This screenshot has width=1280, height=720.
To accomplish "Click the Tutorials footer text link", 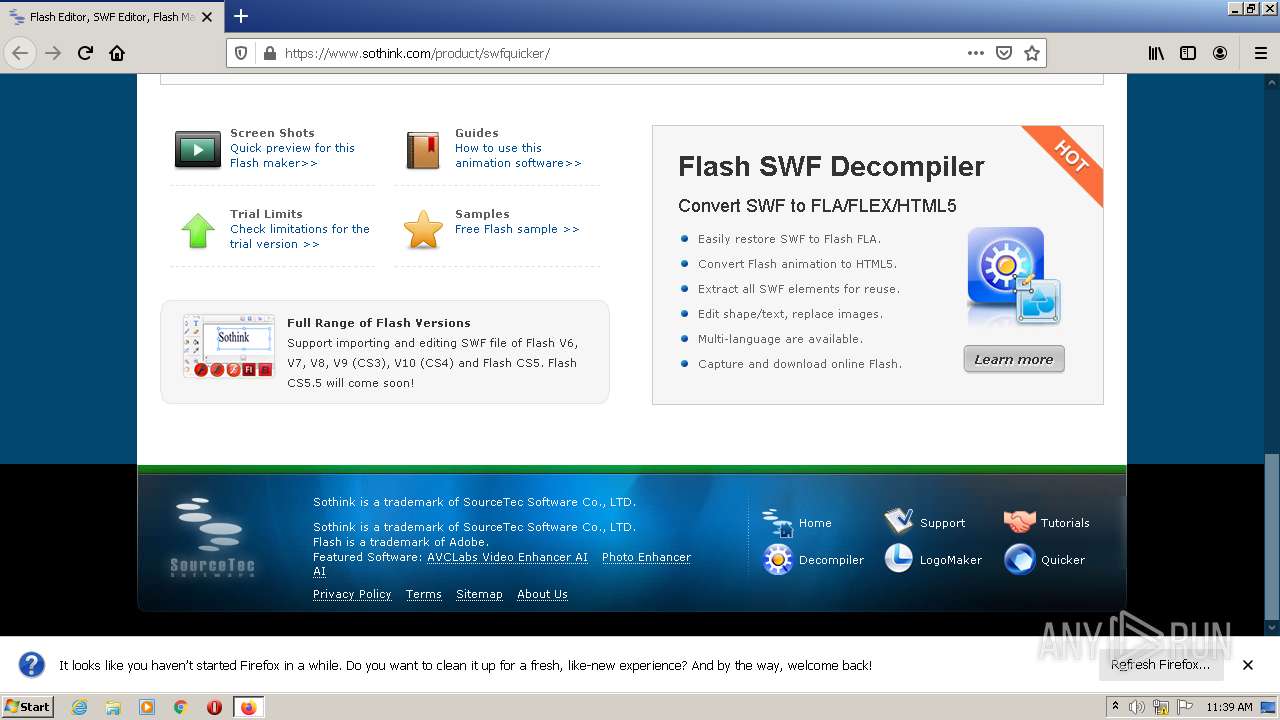I will (x=1065, y=522).
